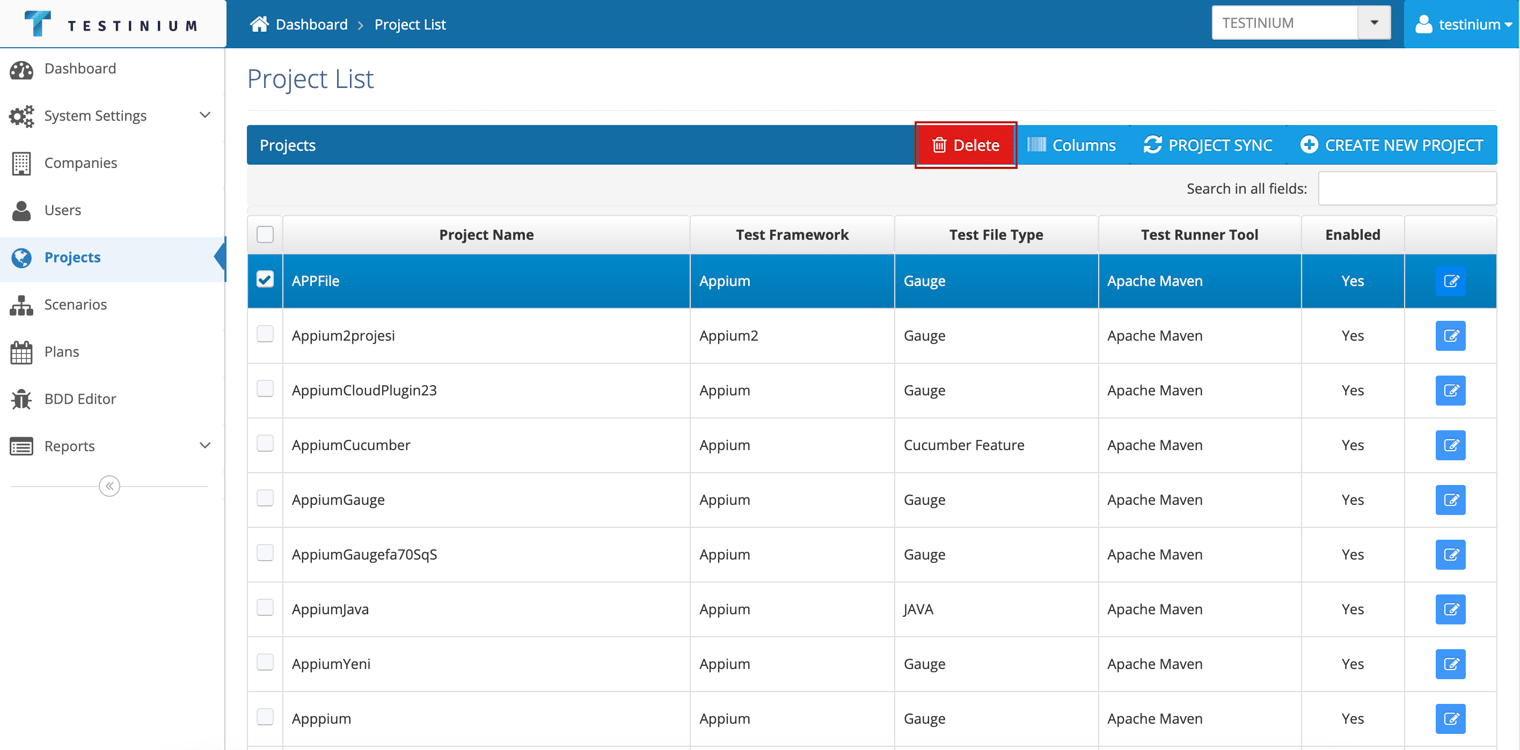Click the AppiumJava project name
This screenshot has height=750, width=1520.
pos(330,609)
